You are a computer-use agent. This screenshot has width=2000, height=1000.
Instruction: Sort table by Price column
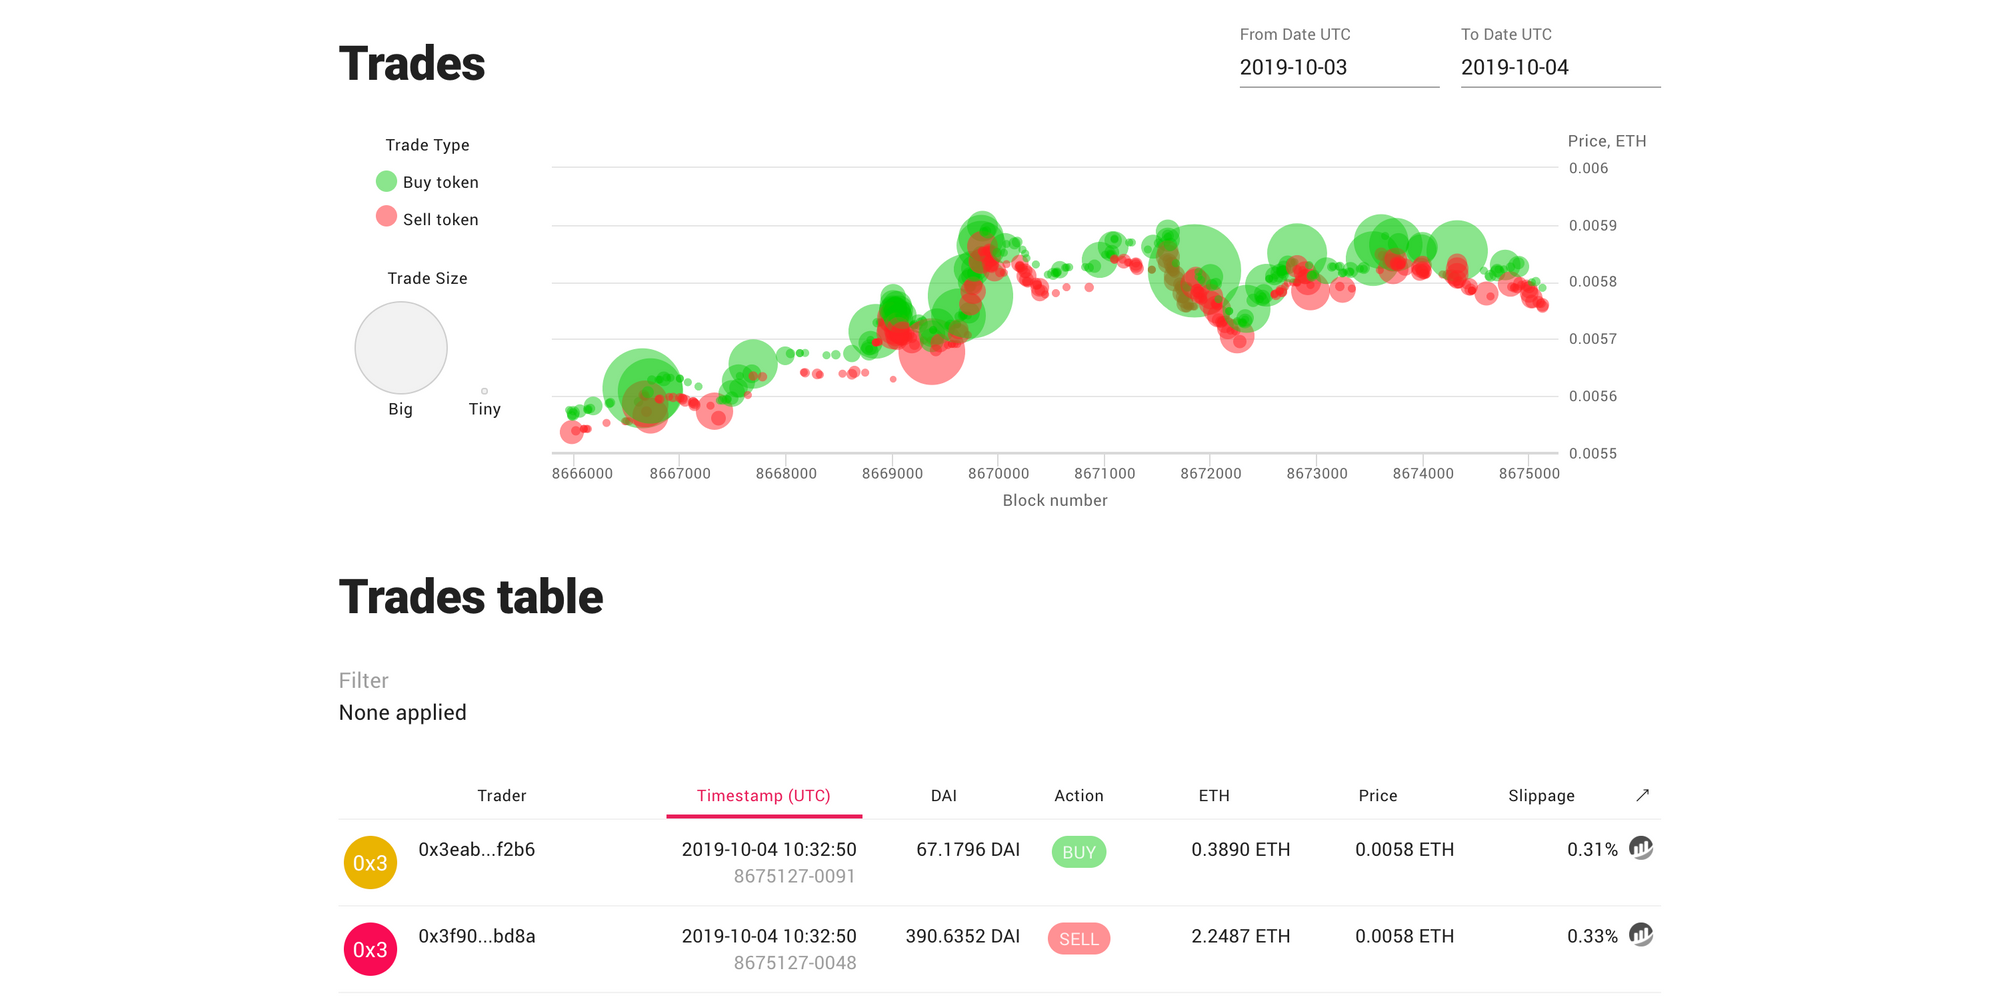tap(1377, 795)
